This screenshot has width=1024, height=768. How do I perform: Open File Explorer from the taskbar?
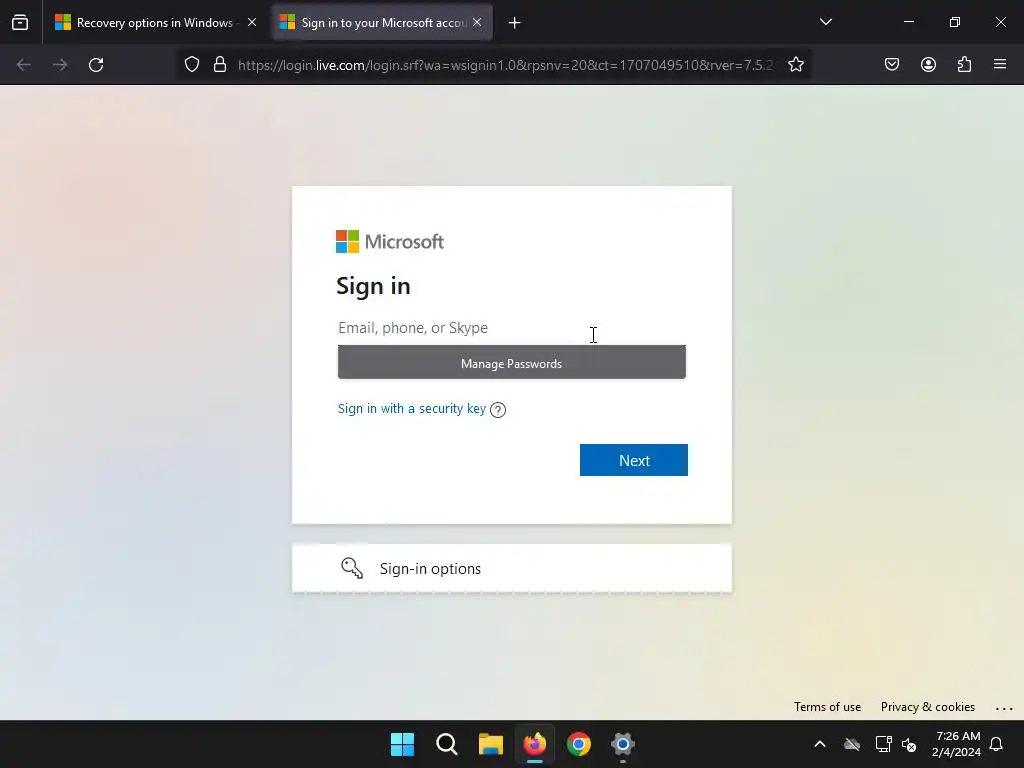(491, 744)
